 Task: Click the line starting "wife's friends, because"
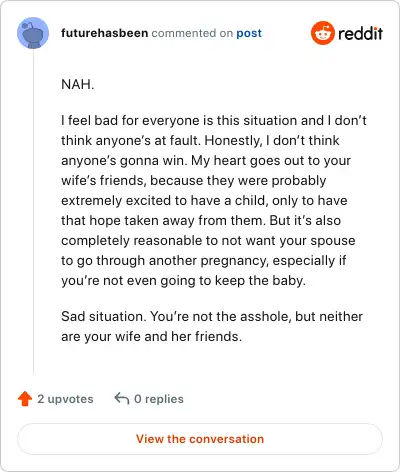194,181
